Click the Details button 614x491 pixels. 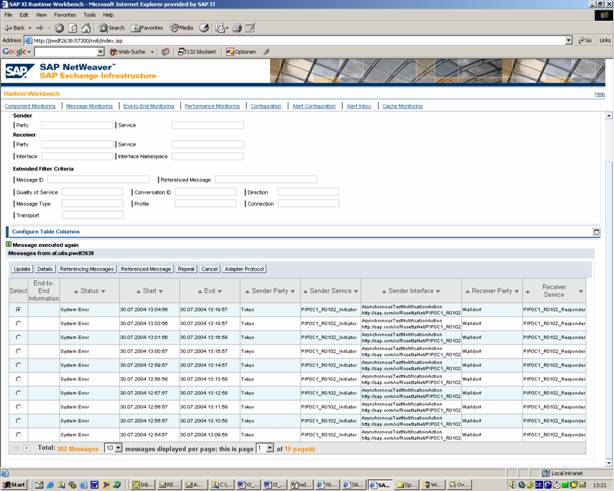pyautogui.click(x=45, y=269)
